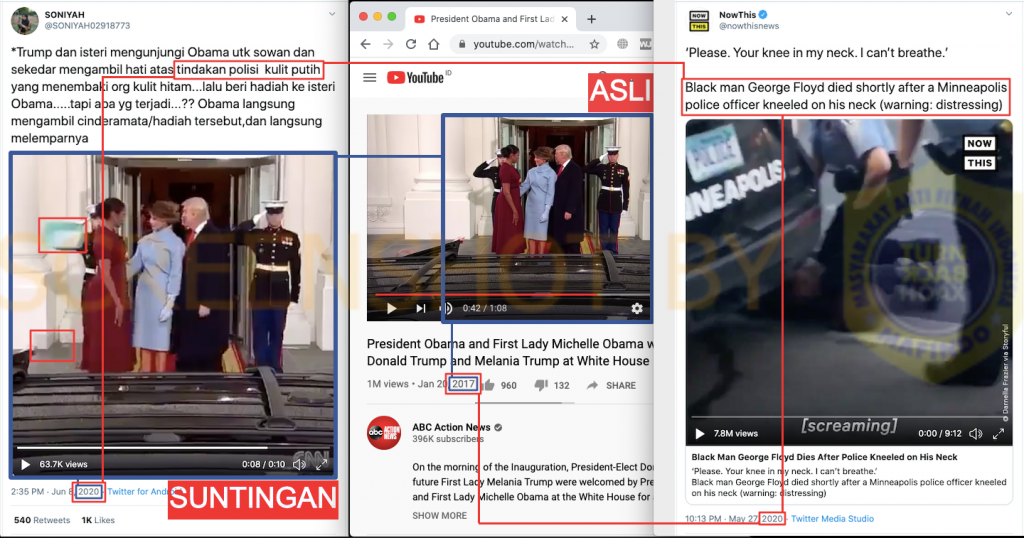Viewport: 1024px width, 538px height.
Task: Expand left tweet video to fullscreen
Action: pyautogui.click(x=321, y=464)
